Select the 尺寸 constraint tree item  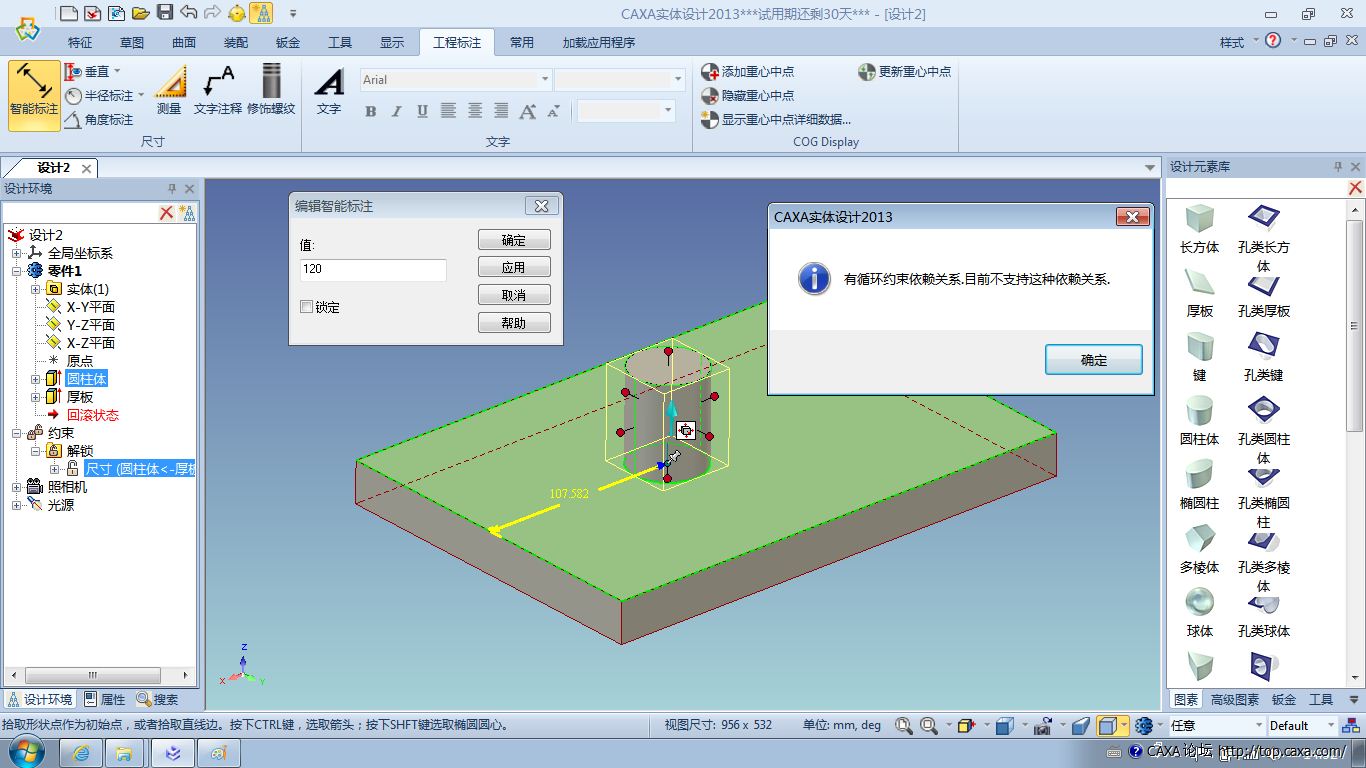[x=138, y=469]
